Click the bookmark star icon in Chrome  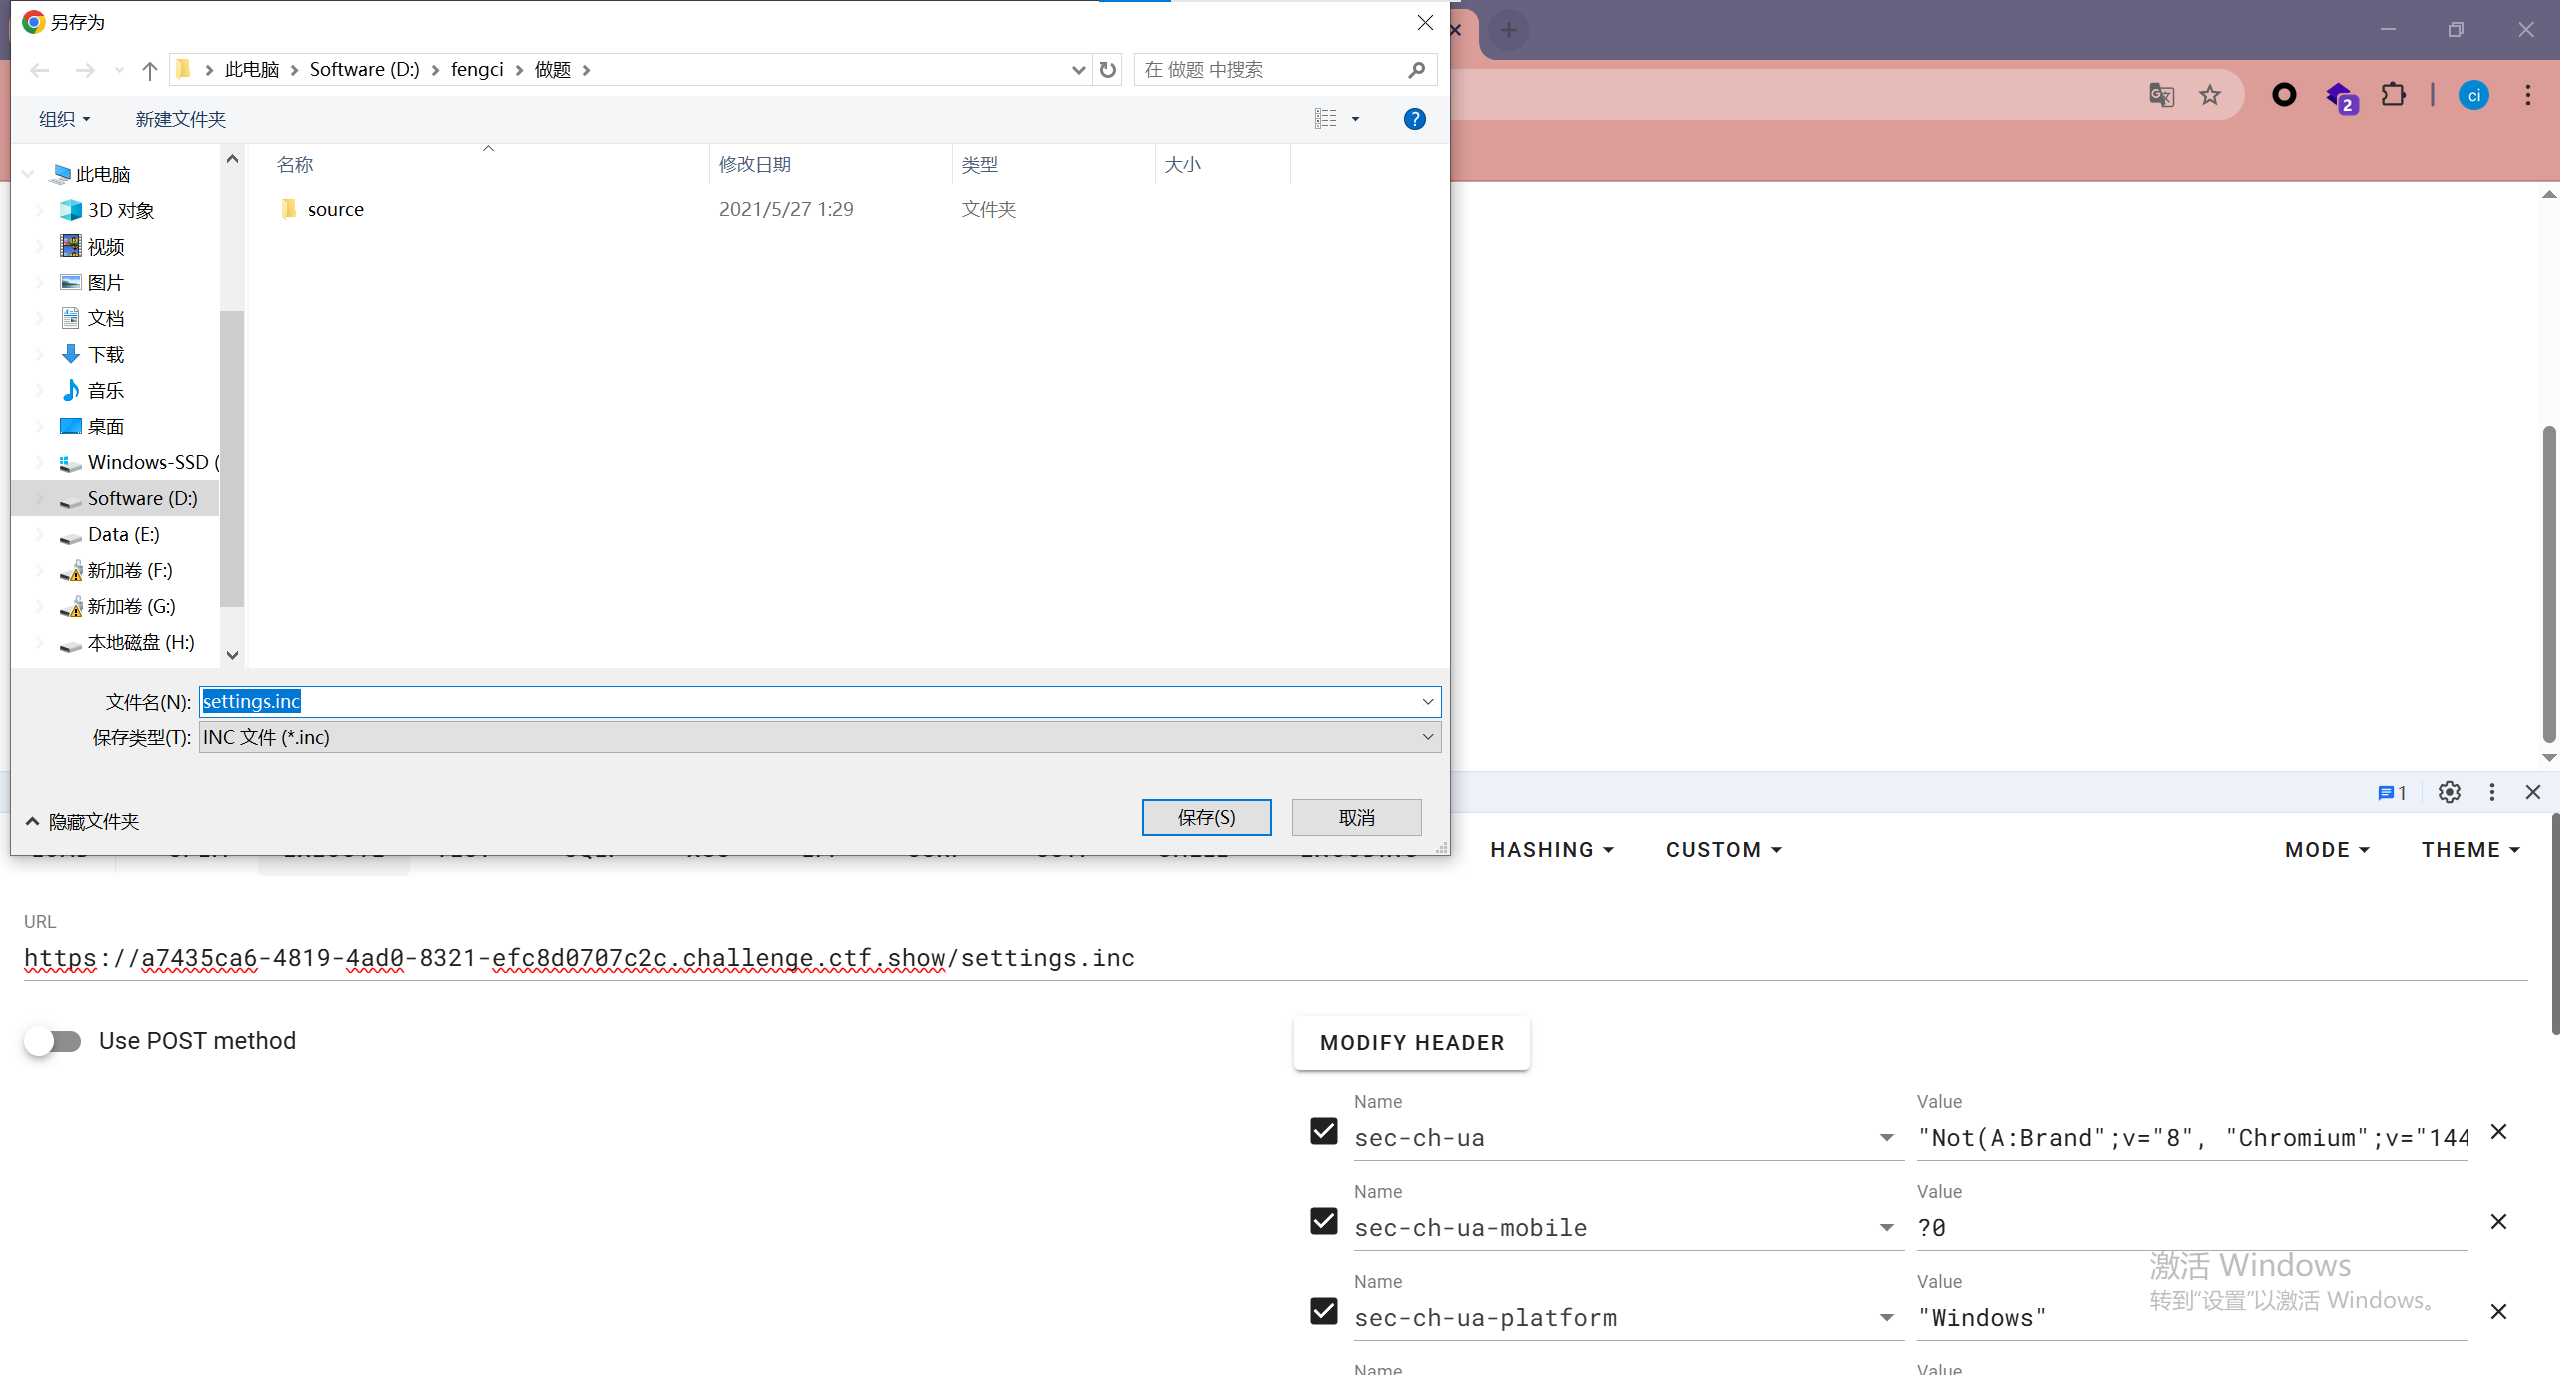coord(2209,95)
